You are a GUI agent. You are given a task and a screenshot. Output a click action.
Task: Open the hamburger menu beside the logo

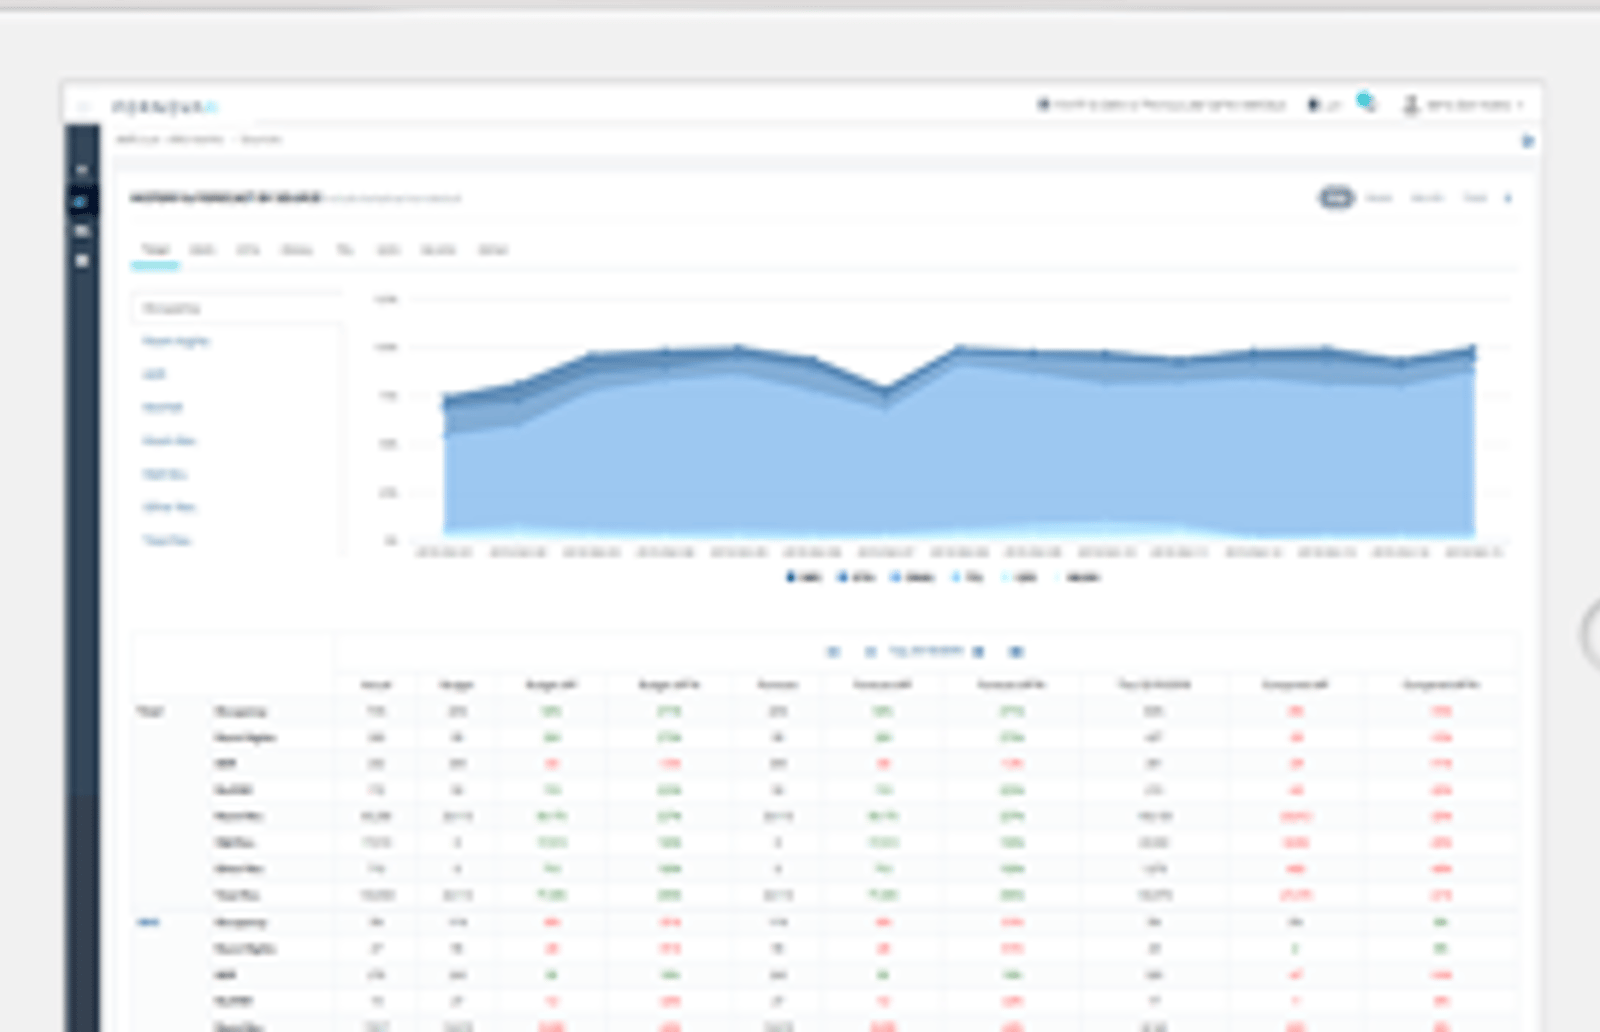[x=84, y=106]
